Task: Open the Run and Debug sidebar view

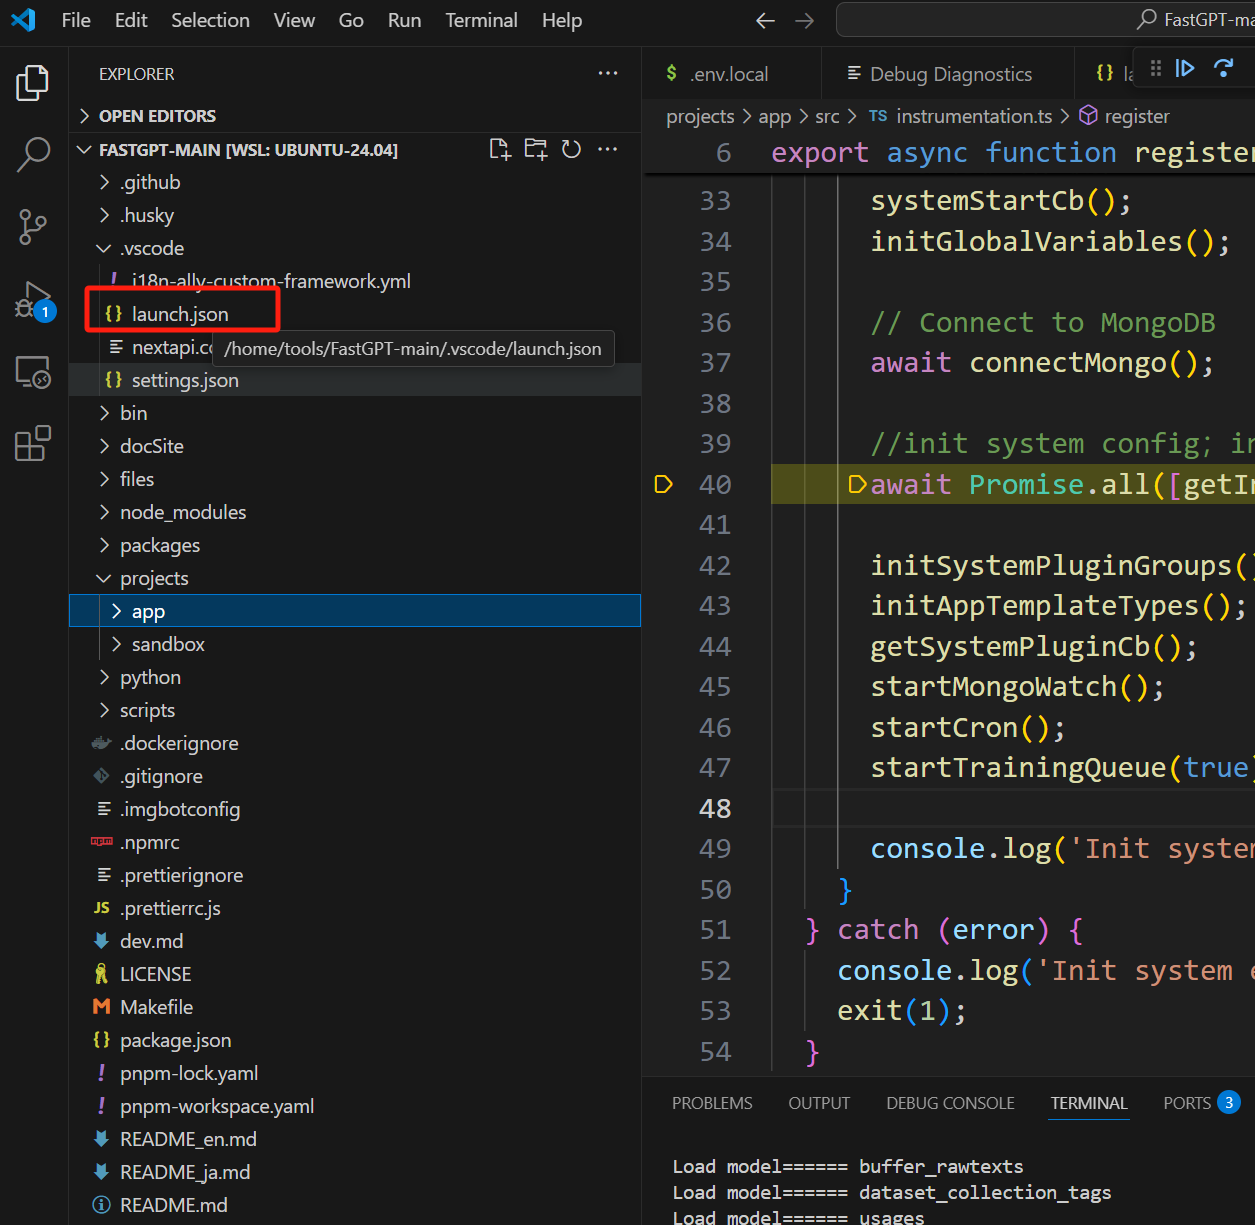Action: click(33, 299)
